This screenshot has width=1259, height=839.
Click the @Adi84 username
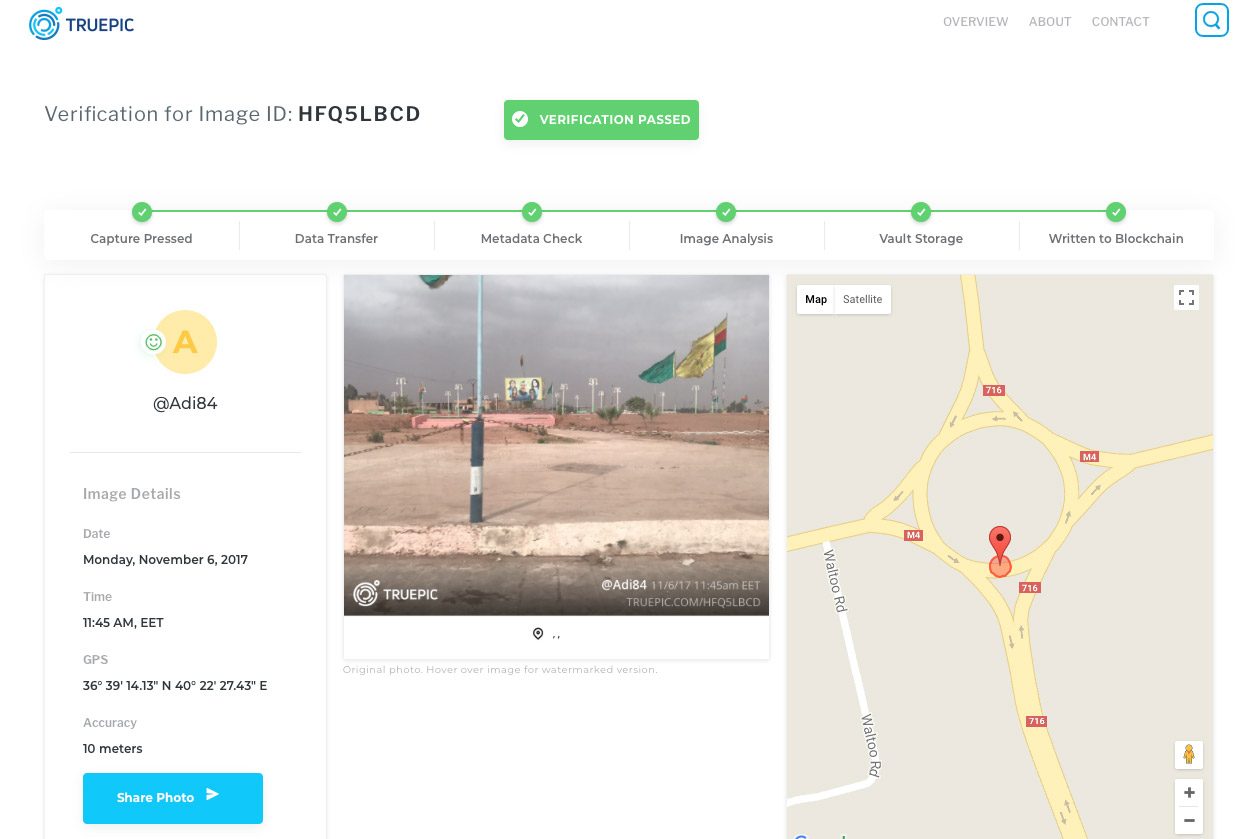click(185, 404)
